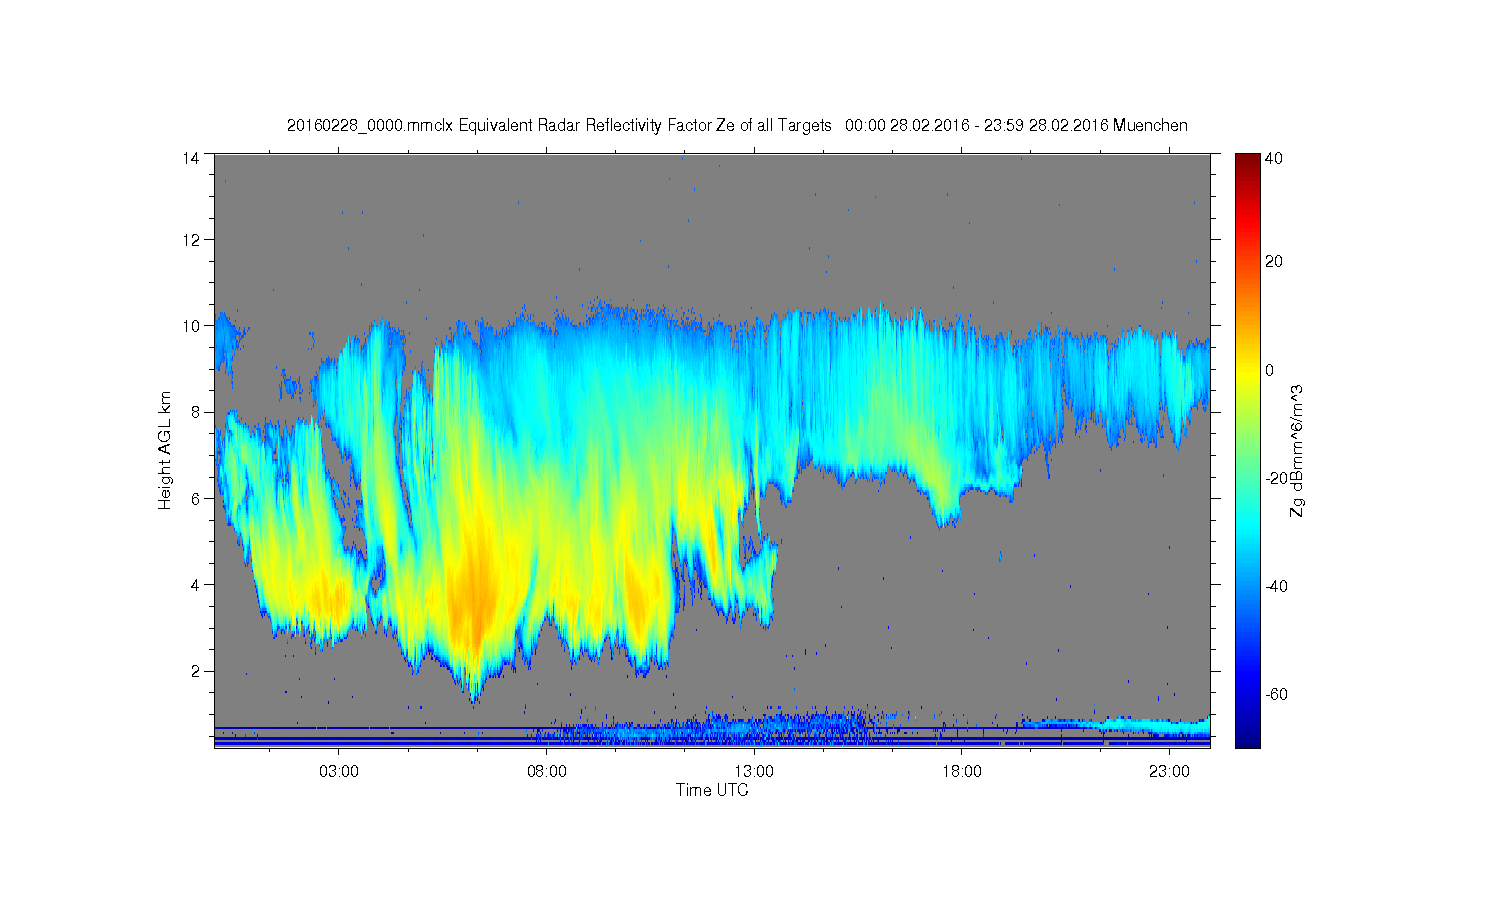Viewport: 1500px width, 900px height.
Task: Click the height axis label '10'
Action: [x=191, y=326]
